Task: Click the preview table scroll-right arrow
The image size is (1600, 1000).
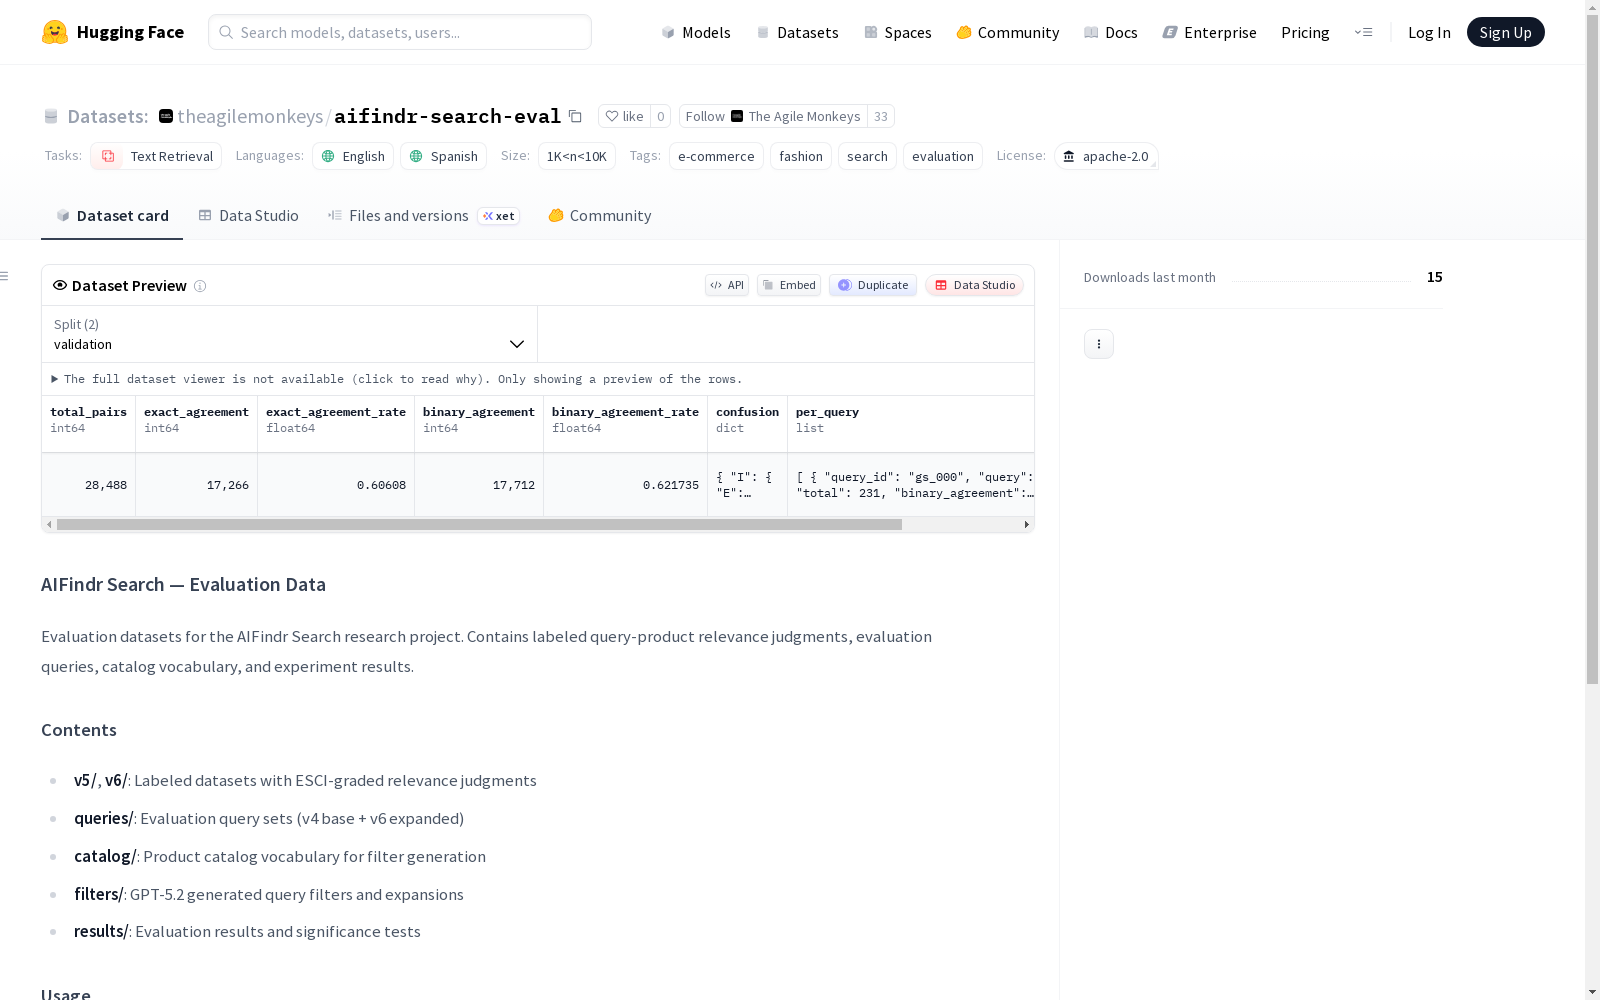Action: [1027, 524]
